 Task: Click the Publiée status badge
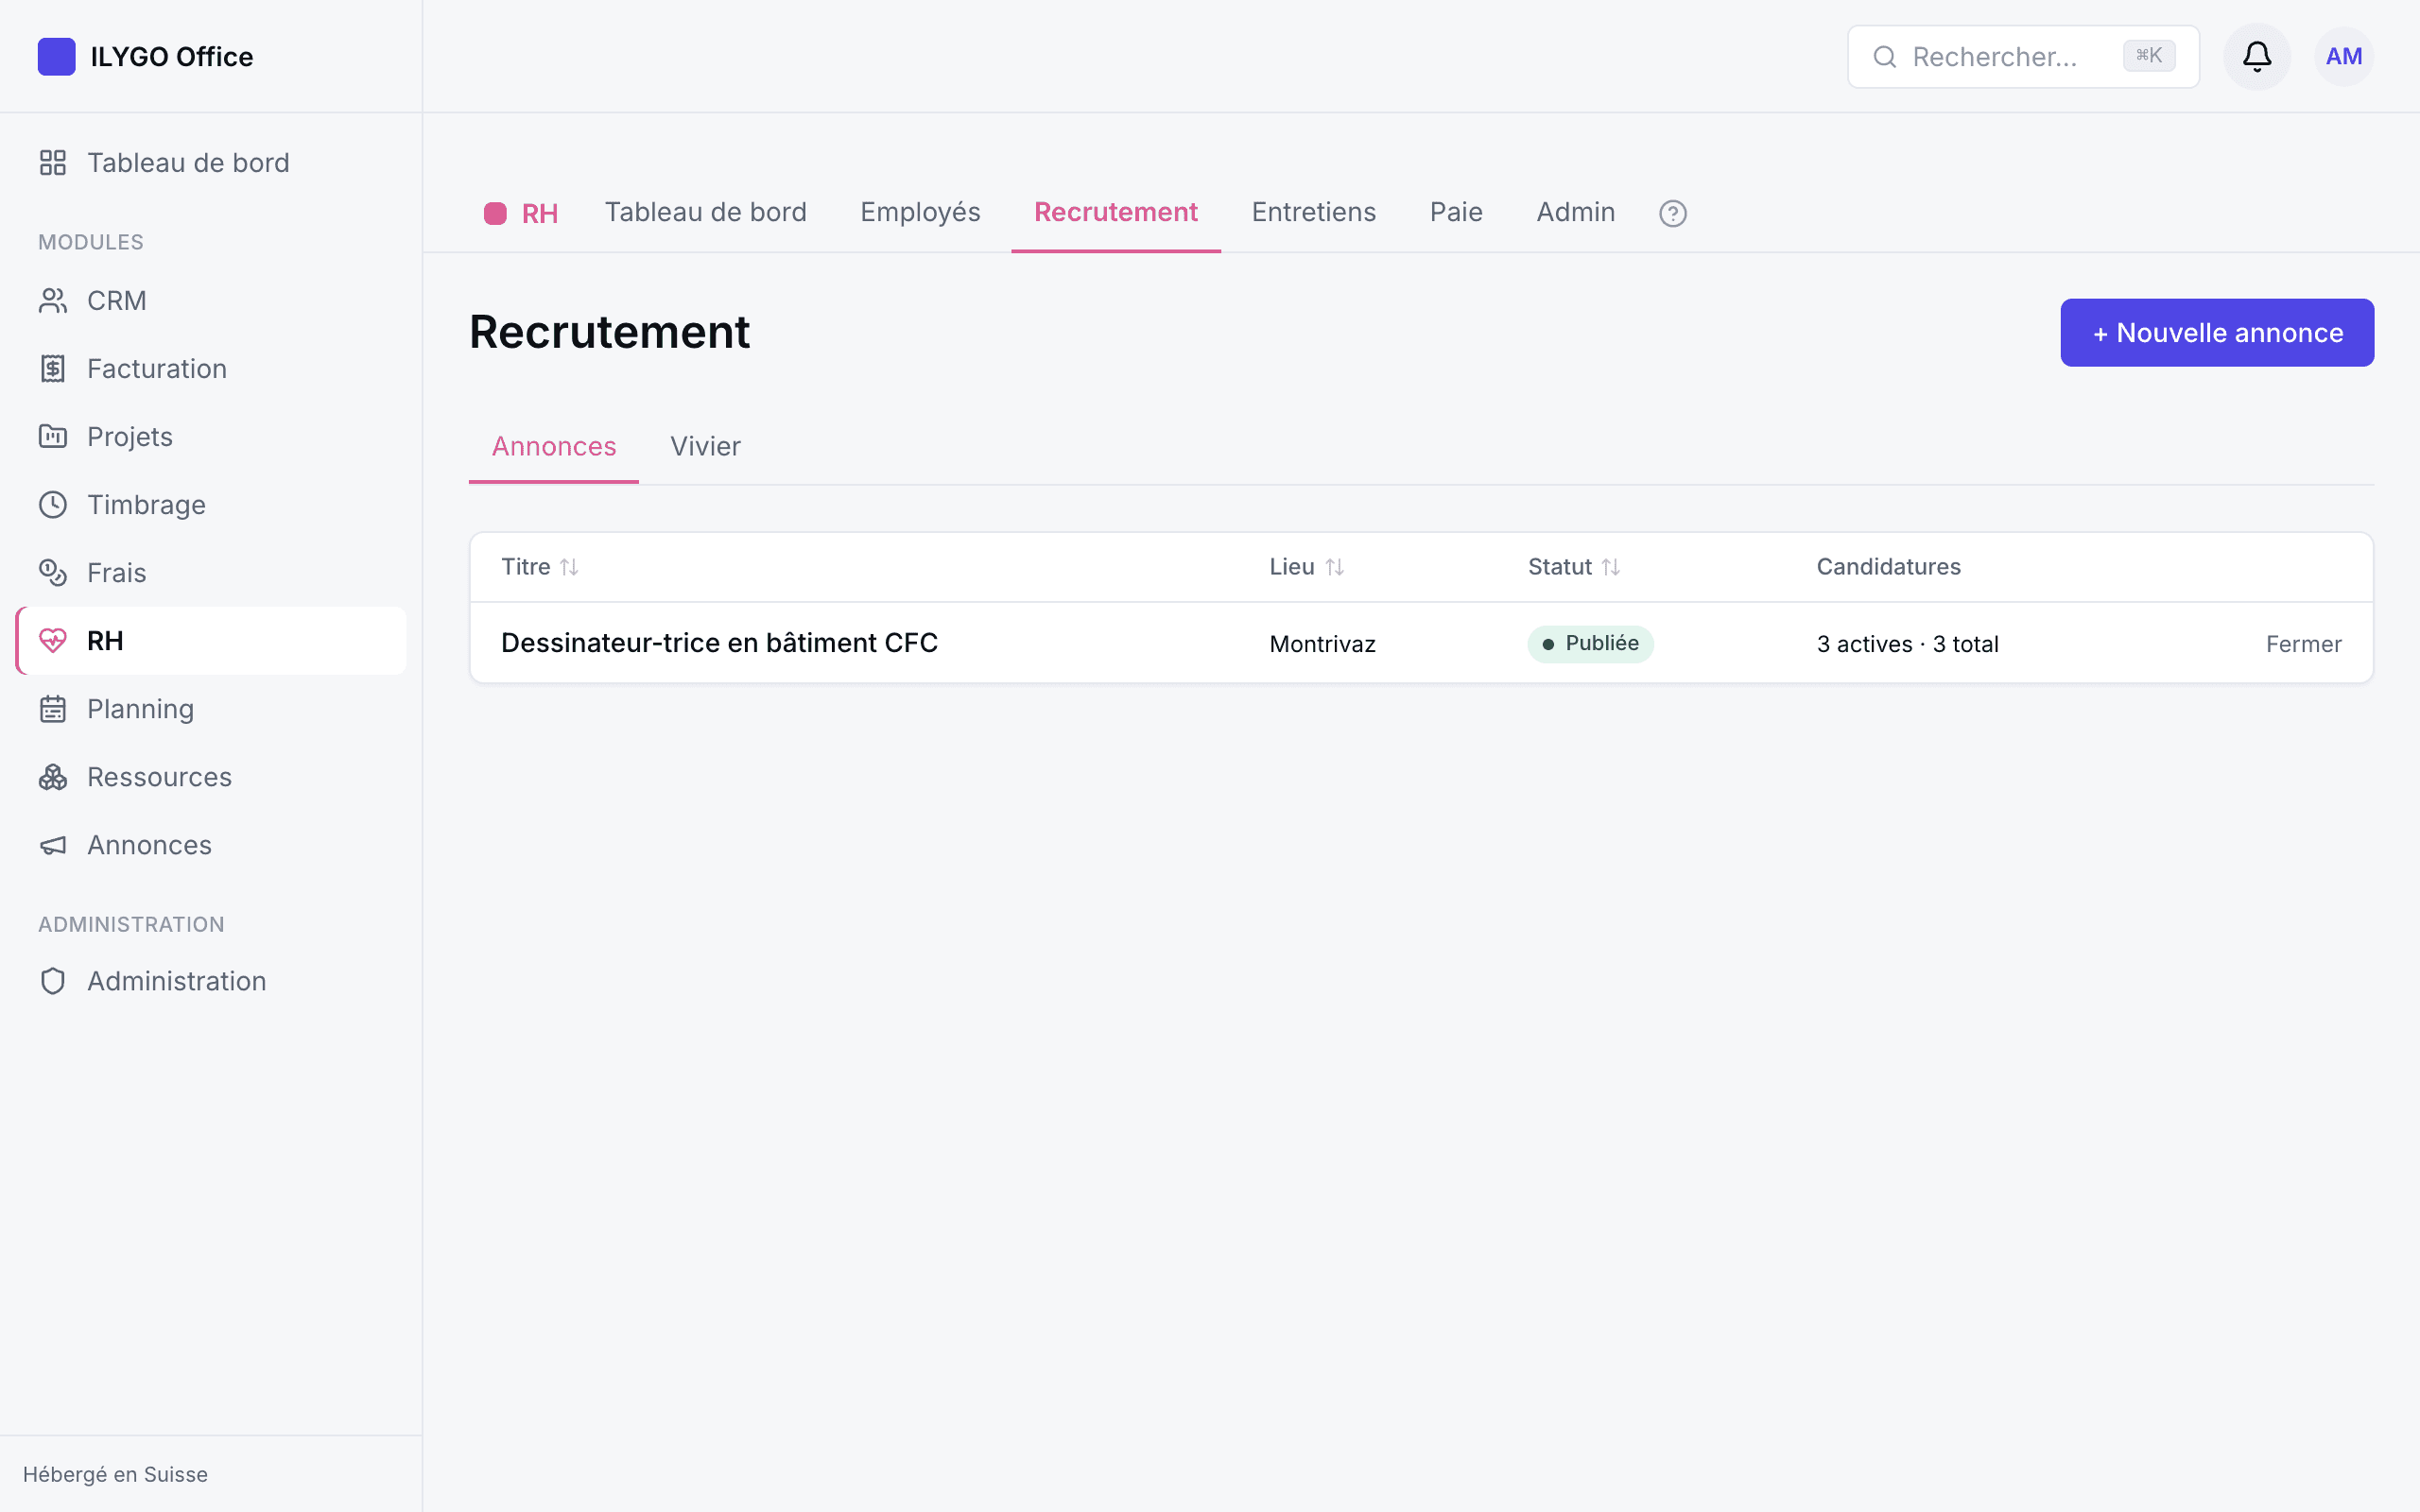tap(1590, 644)
